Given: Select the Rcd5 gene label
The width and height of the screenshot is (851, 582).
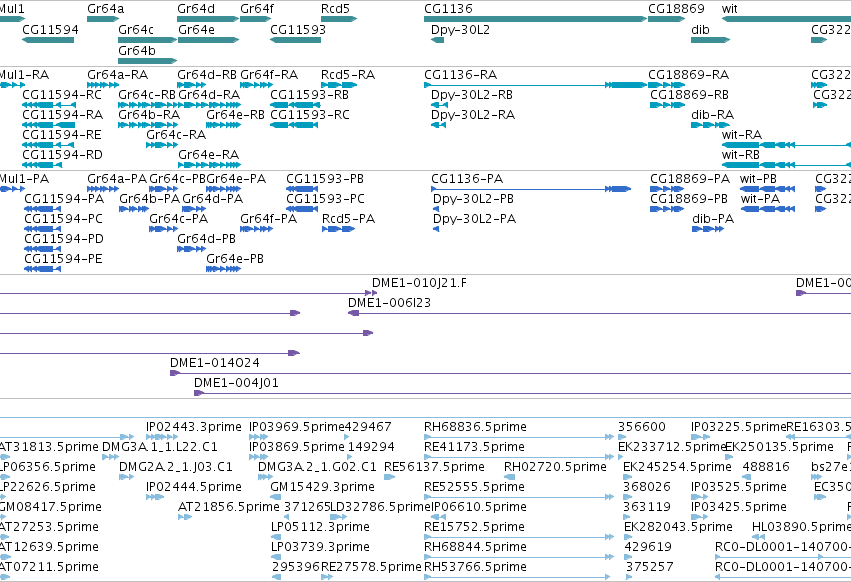Looking at the screenshot, I should tap(335, 9).
